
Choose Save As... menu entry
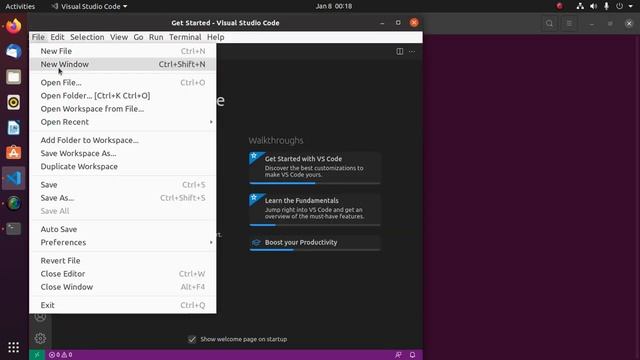click(122, 198)
